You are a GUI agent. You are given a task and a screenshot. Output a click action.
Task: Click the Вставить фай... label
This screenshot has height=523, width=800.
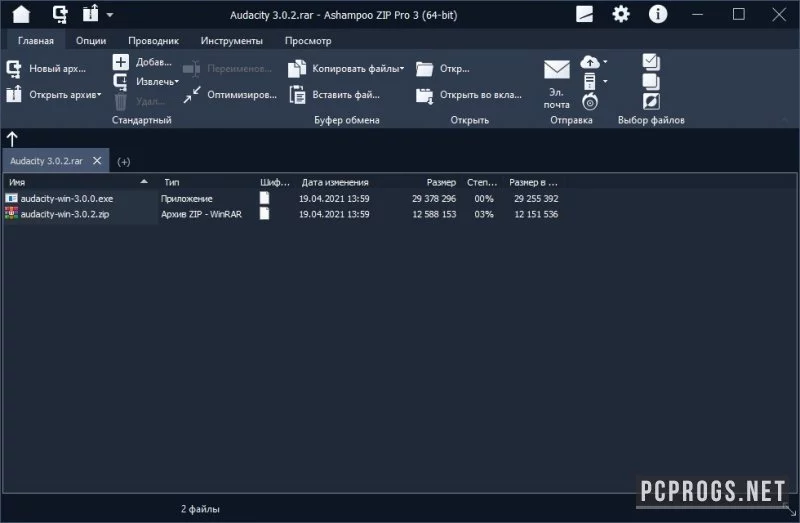[x=346, y=95]
